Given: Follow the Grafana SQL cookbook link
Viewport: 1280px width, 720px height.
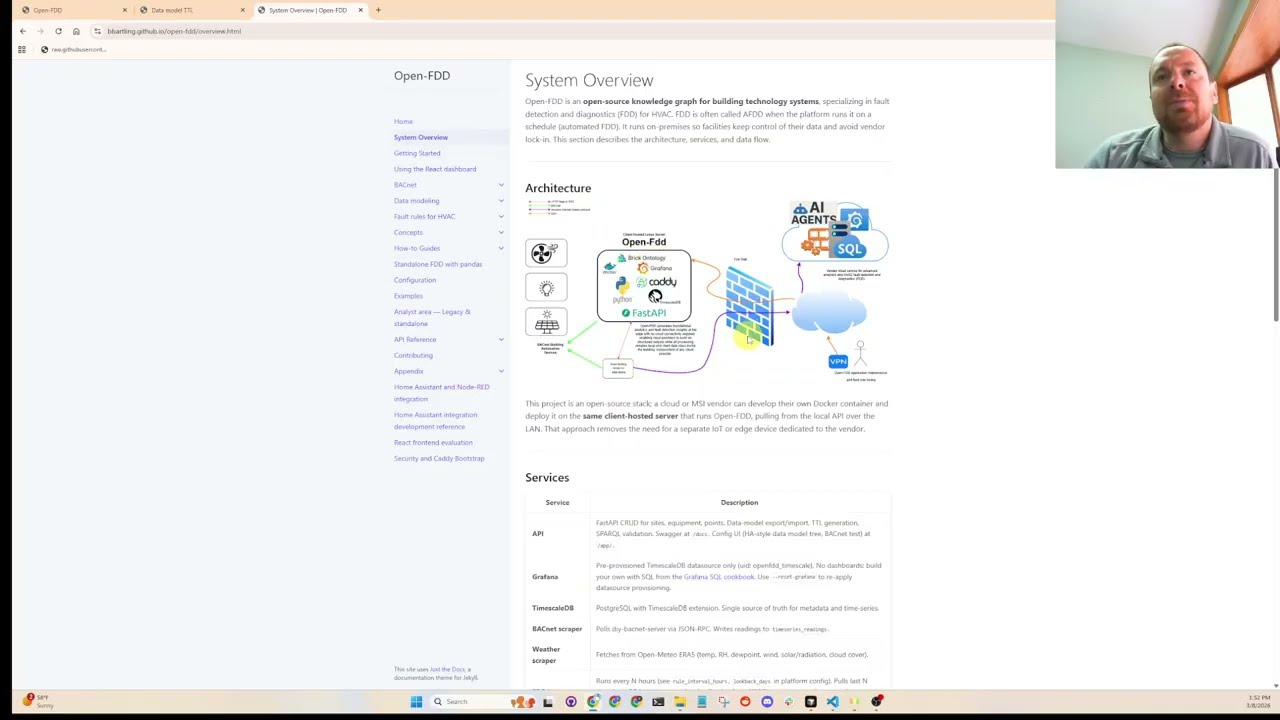Looking at the screenshot, I should click(x=719, y=577).
